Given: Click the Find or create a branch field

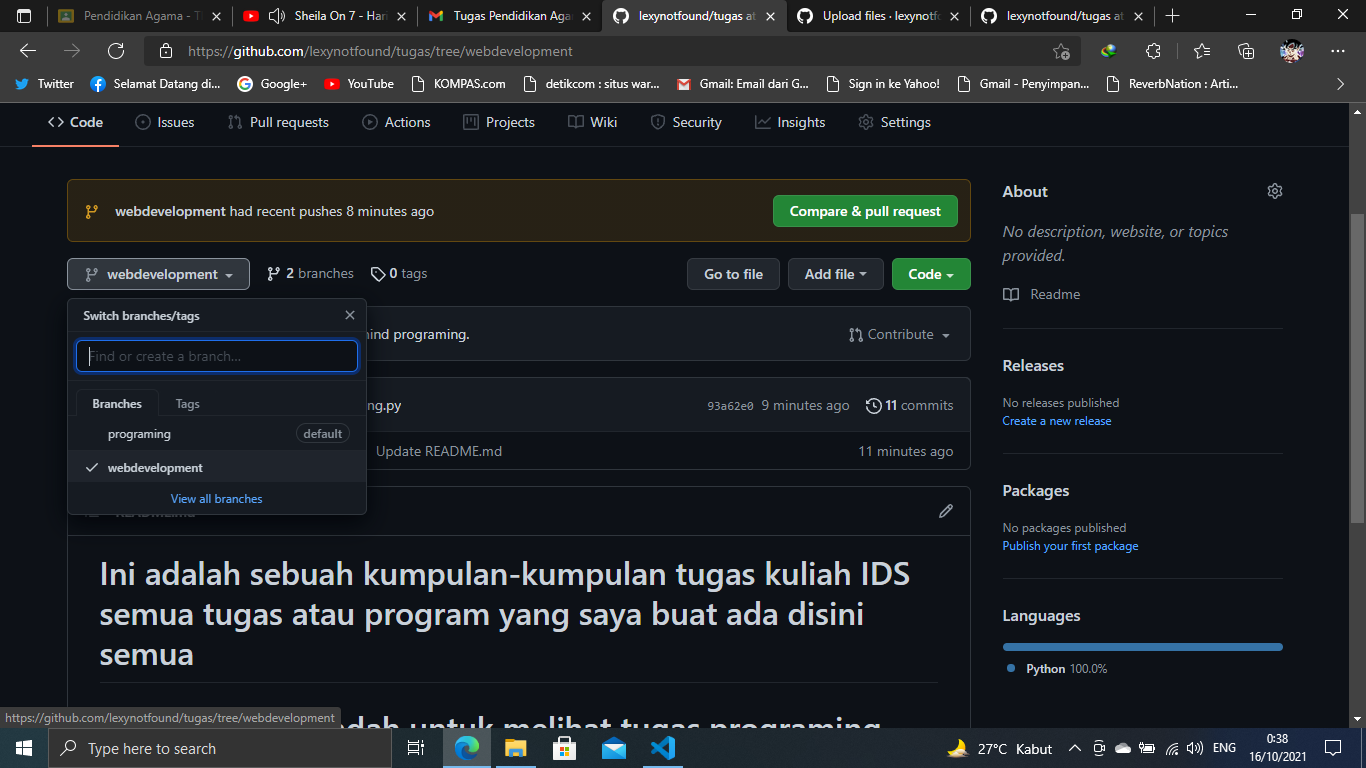Looking at the screenshot, I should (217, 356).
